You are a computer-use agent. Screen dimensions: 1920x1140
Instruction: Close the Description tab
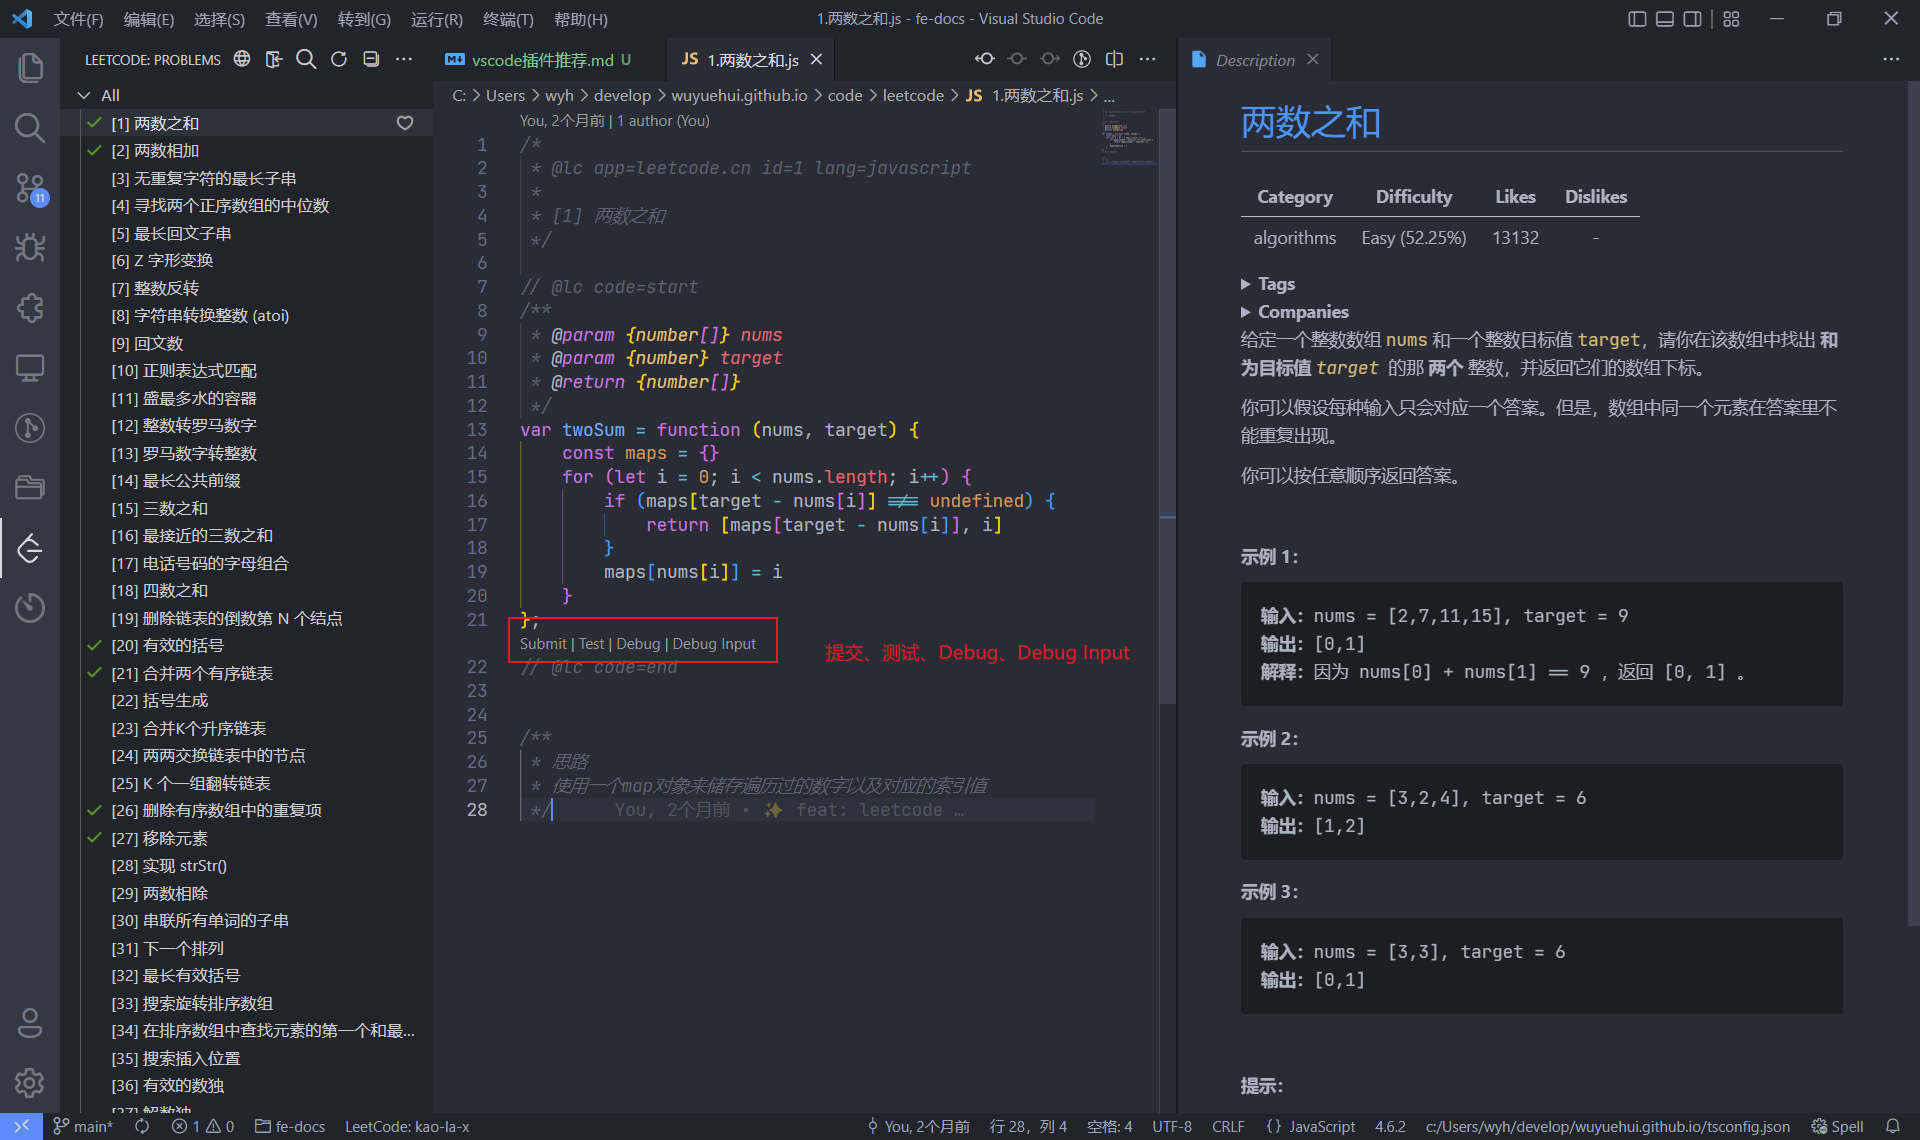pos(1313,60)
